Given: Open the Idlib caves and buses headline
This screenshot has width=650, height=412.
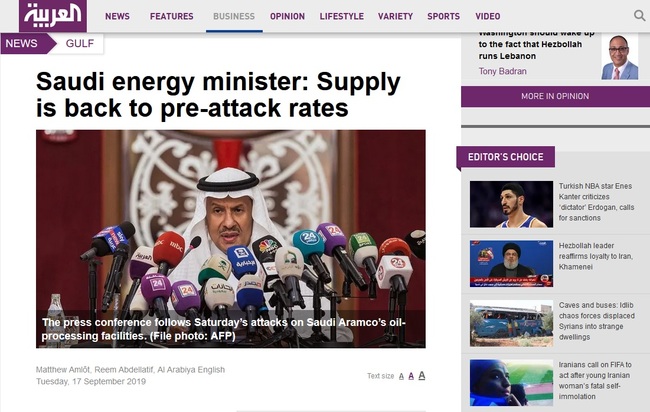Looking at the screenshot, I should (x=597, y=321).
